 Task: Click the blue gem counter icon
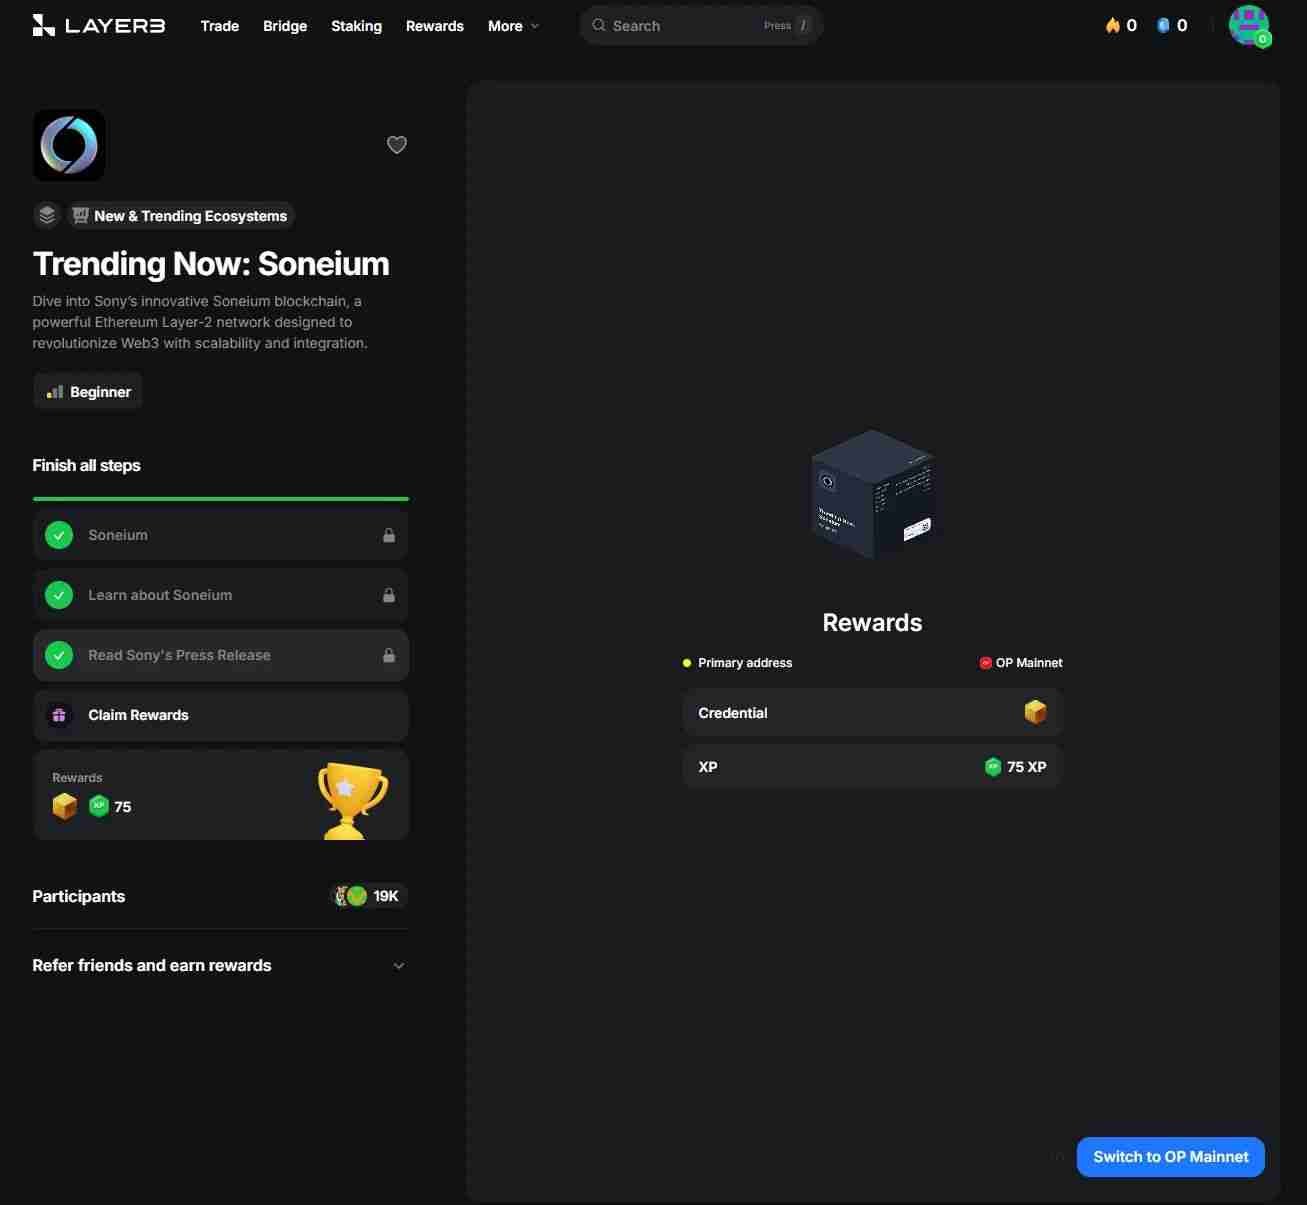click(x=1163, y=26)
